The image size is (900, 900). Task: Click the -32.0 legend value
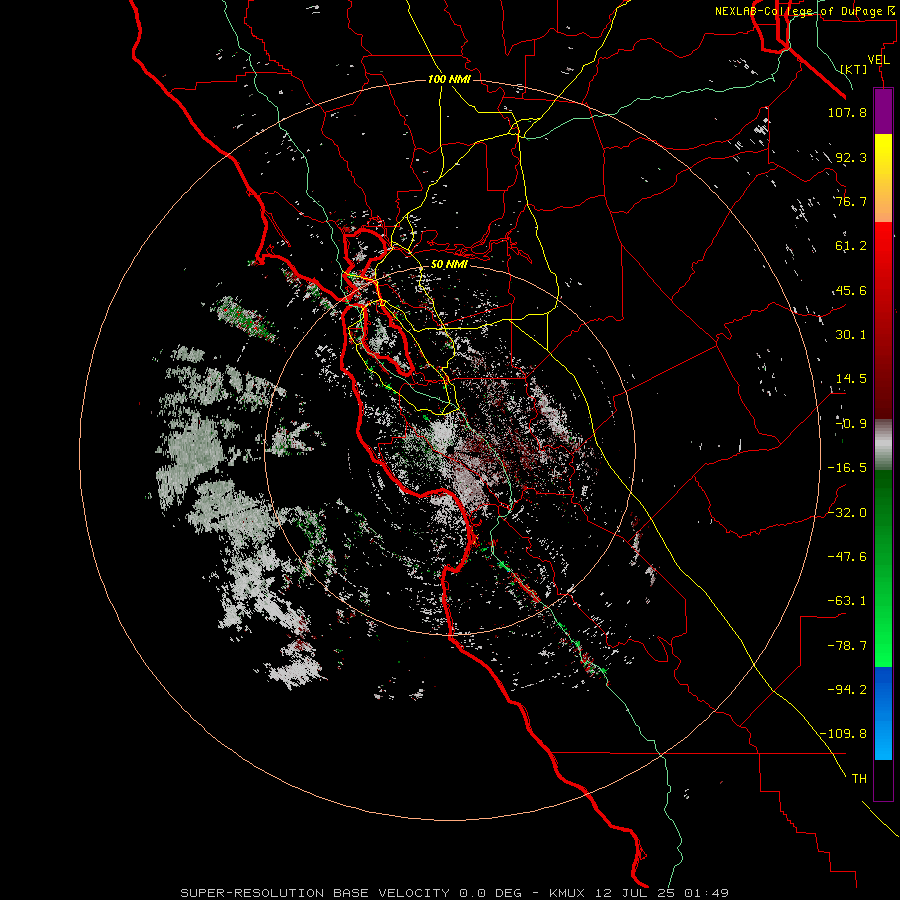(x=847, y=513)
